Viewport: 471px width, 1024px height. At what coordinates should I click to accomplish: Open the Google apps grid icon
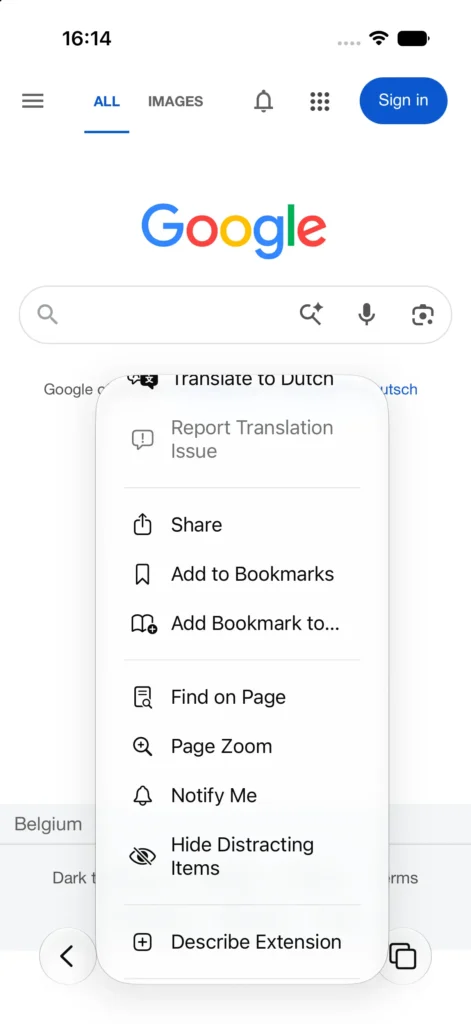coord(319,101)
